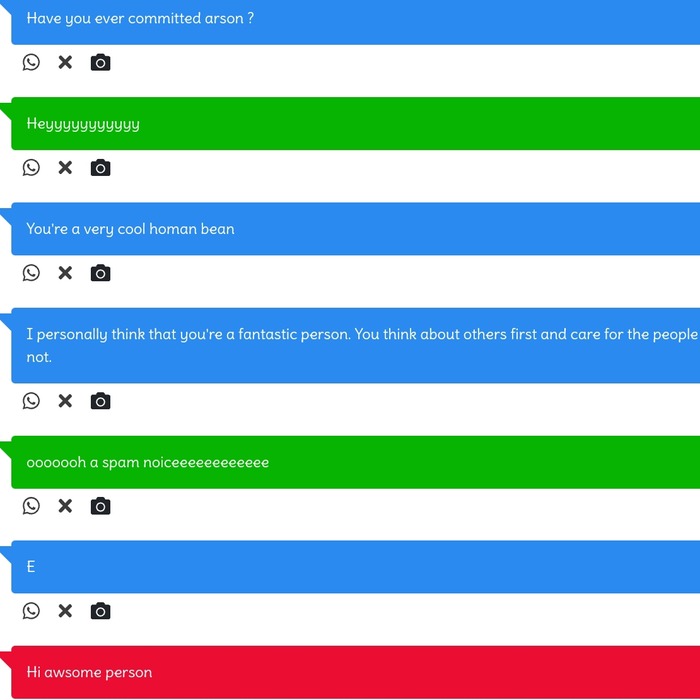The width and height of the screenshot is (700, 700).
Task: Share the 'spam noiceee' message via WhatsApp
Action: point(31,506)
